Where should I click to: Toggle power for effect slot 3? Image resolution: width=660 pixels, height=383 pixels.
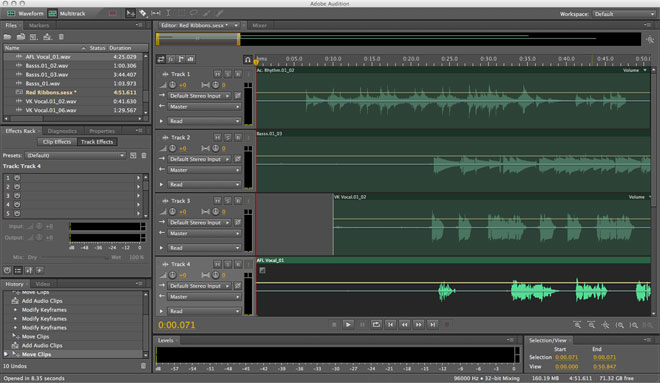pos(17,196)
